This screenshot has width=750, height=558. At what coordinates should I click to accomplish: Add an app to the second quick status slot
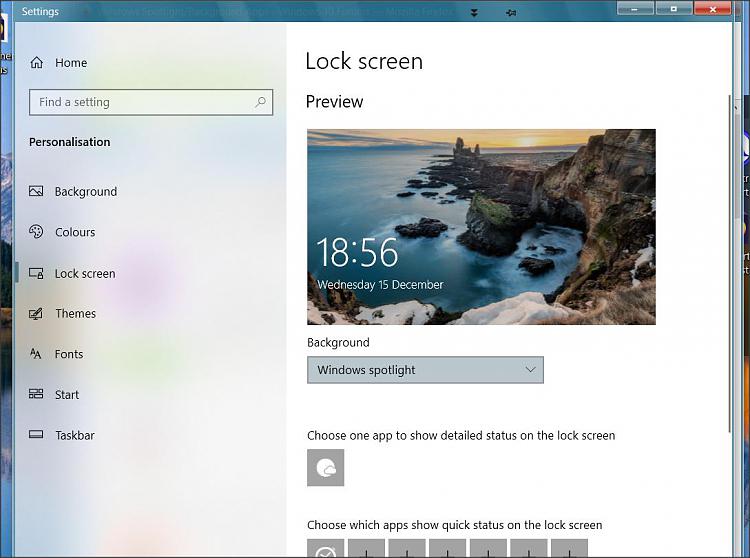(x=367, y=549)
